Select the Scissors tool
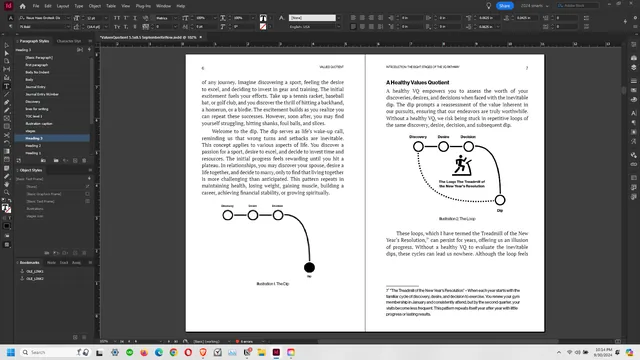This screenshot has height=360, width=640. (x=7, y=135)
